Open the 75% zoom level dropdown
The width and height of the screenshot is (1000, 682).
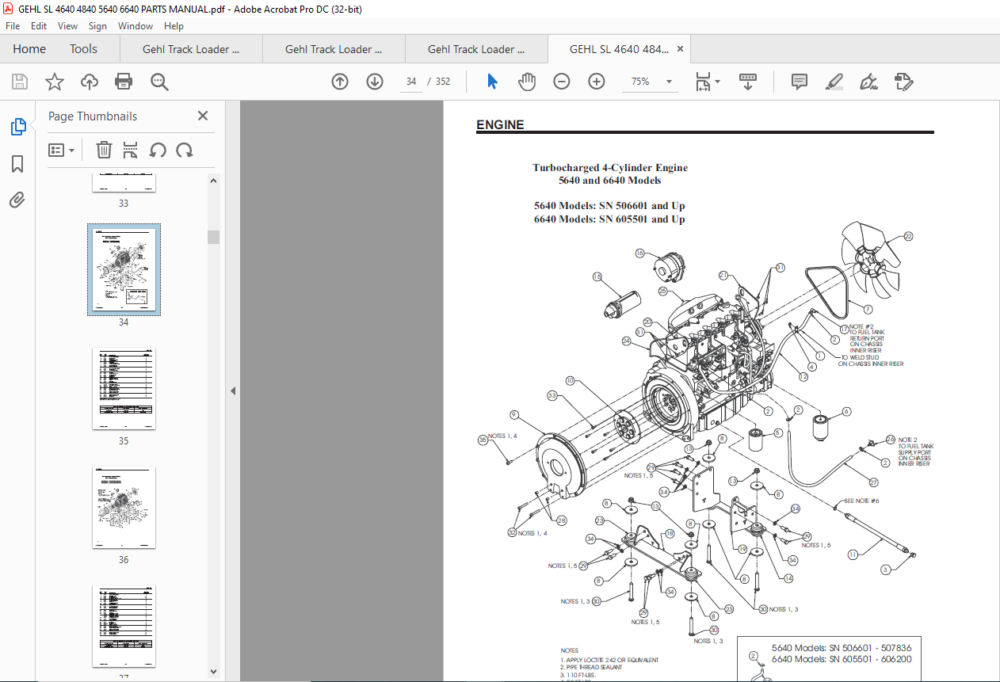point(669,82)
